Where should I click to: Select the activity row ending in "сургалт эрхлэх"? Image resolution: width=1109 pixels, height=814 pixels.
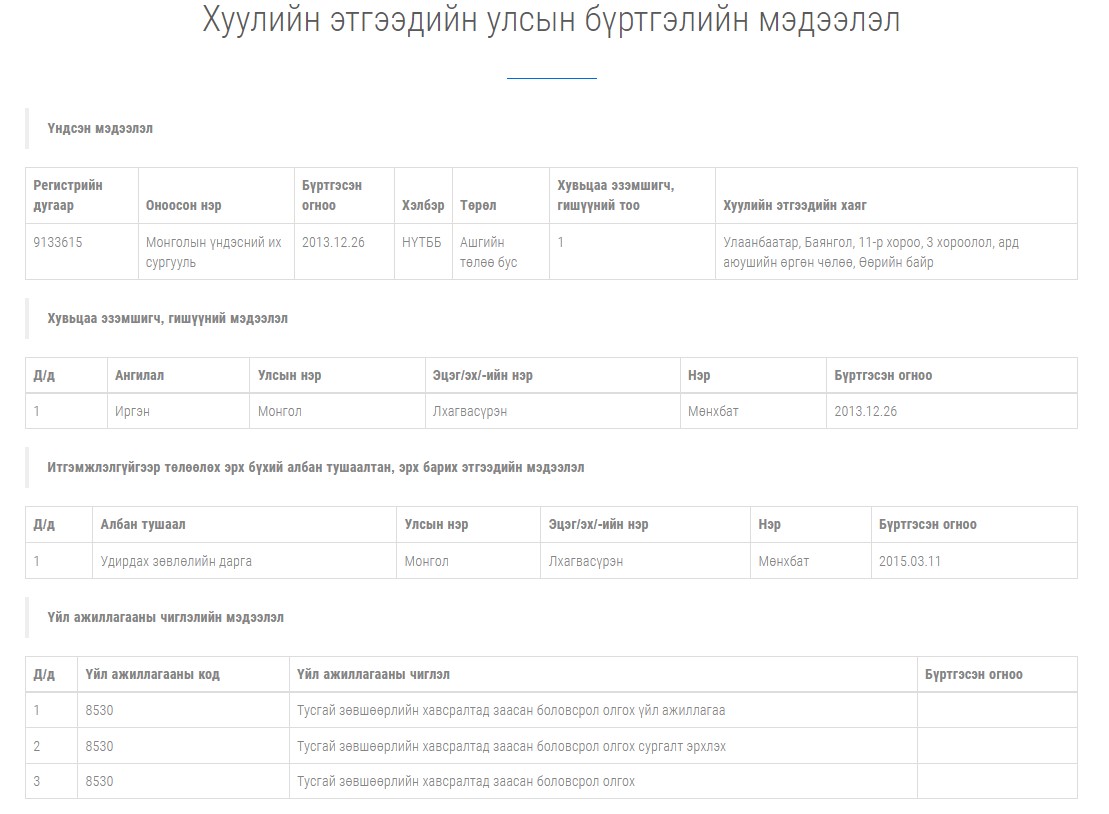[x=511, y=746]
